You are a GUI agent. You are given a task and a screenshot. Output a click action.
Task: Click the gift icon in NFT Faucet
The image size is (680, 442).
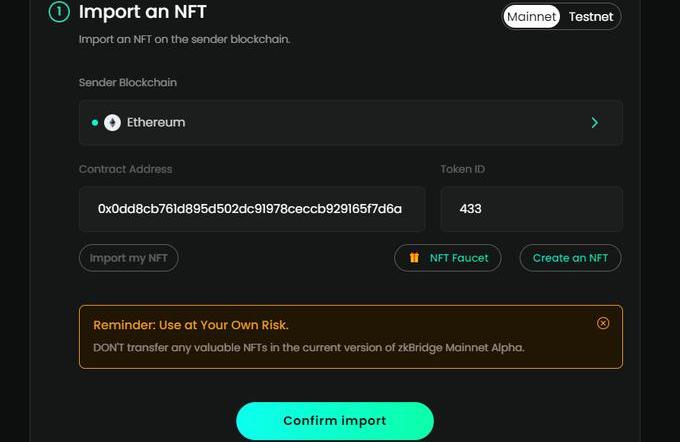point(414,258)
